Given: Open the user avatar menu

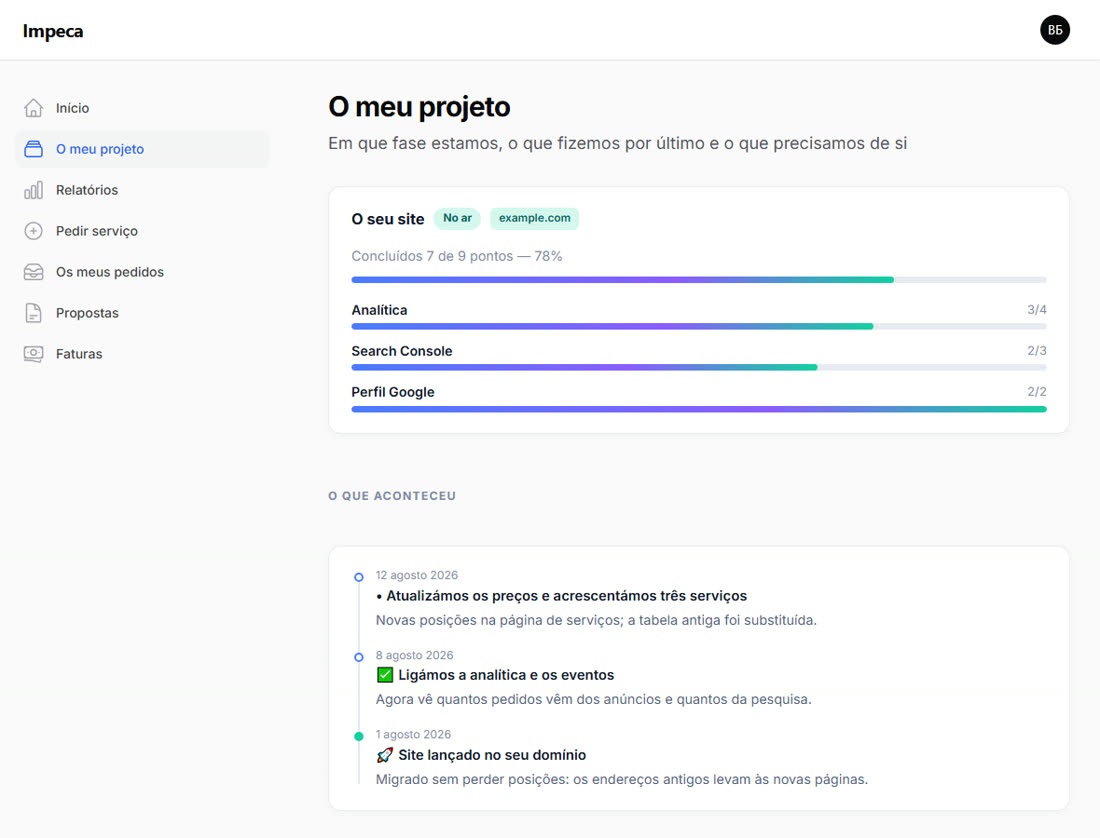Looking at the screenshot, I should (x=1054, y=30).
